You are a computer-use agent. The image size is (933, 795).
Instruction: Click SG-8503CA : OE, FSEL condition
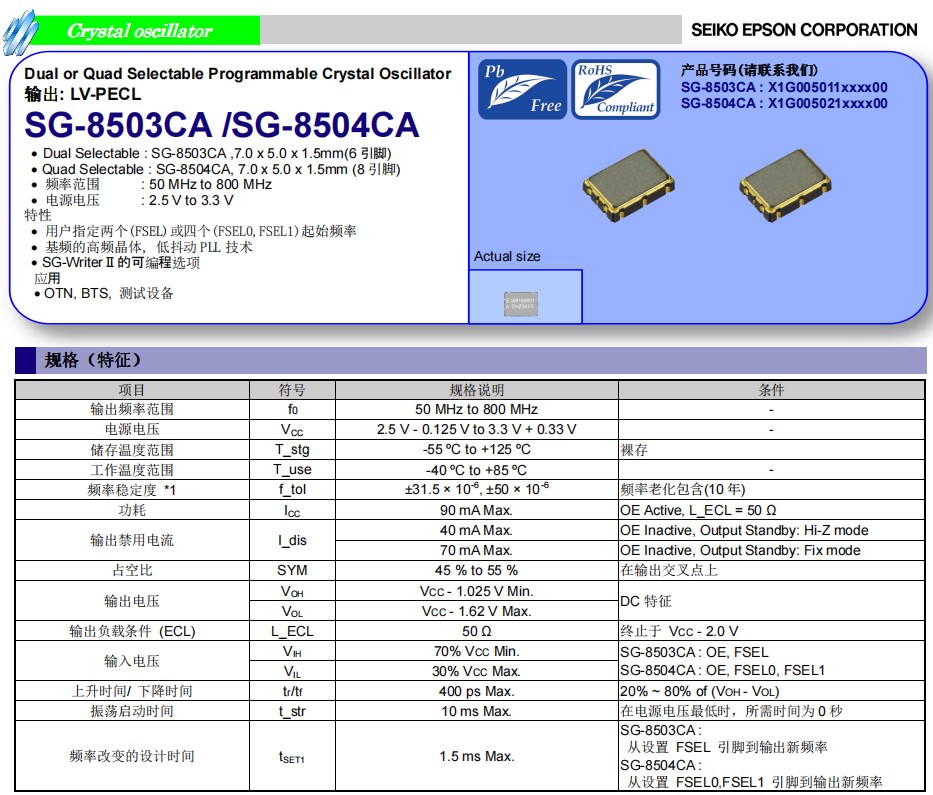pyautogui.click(x=694, y=652)
